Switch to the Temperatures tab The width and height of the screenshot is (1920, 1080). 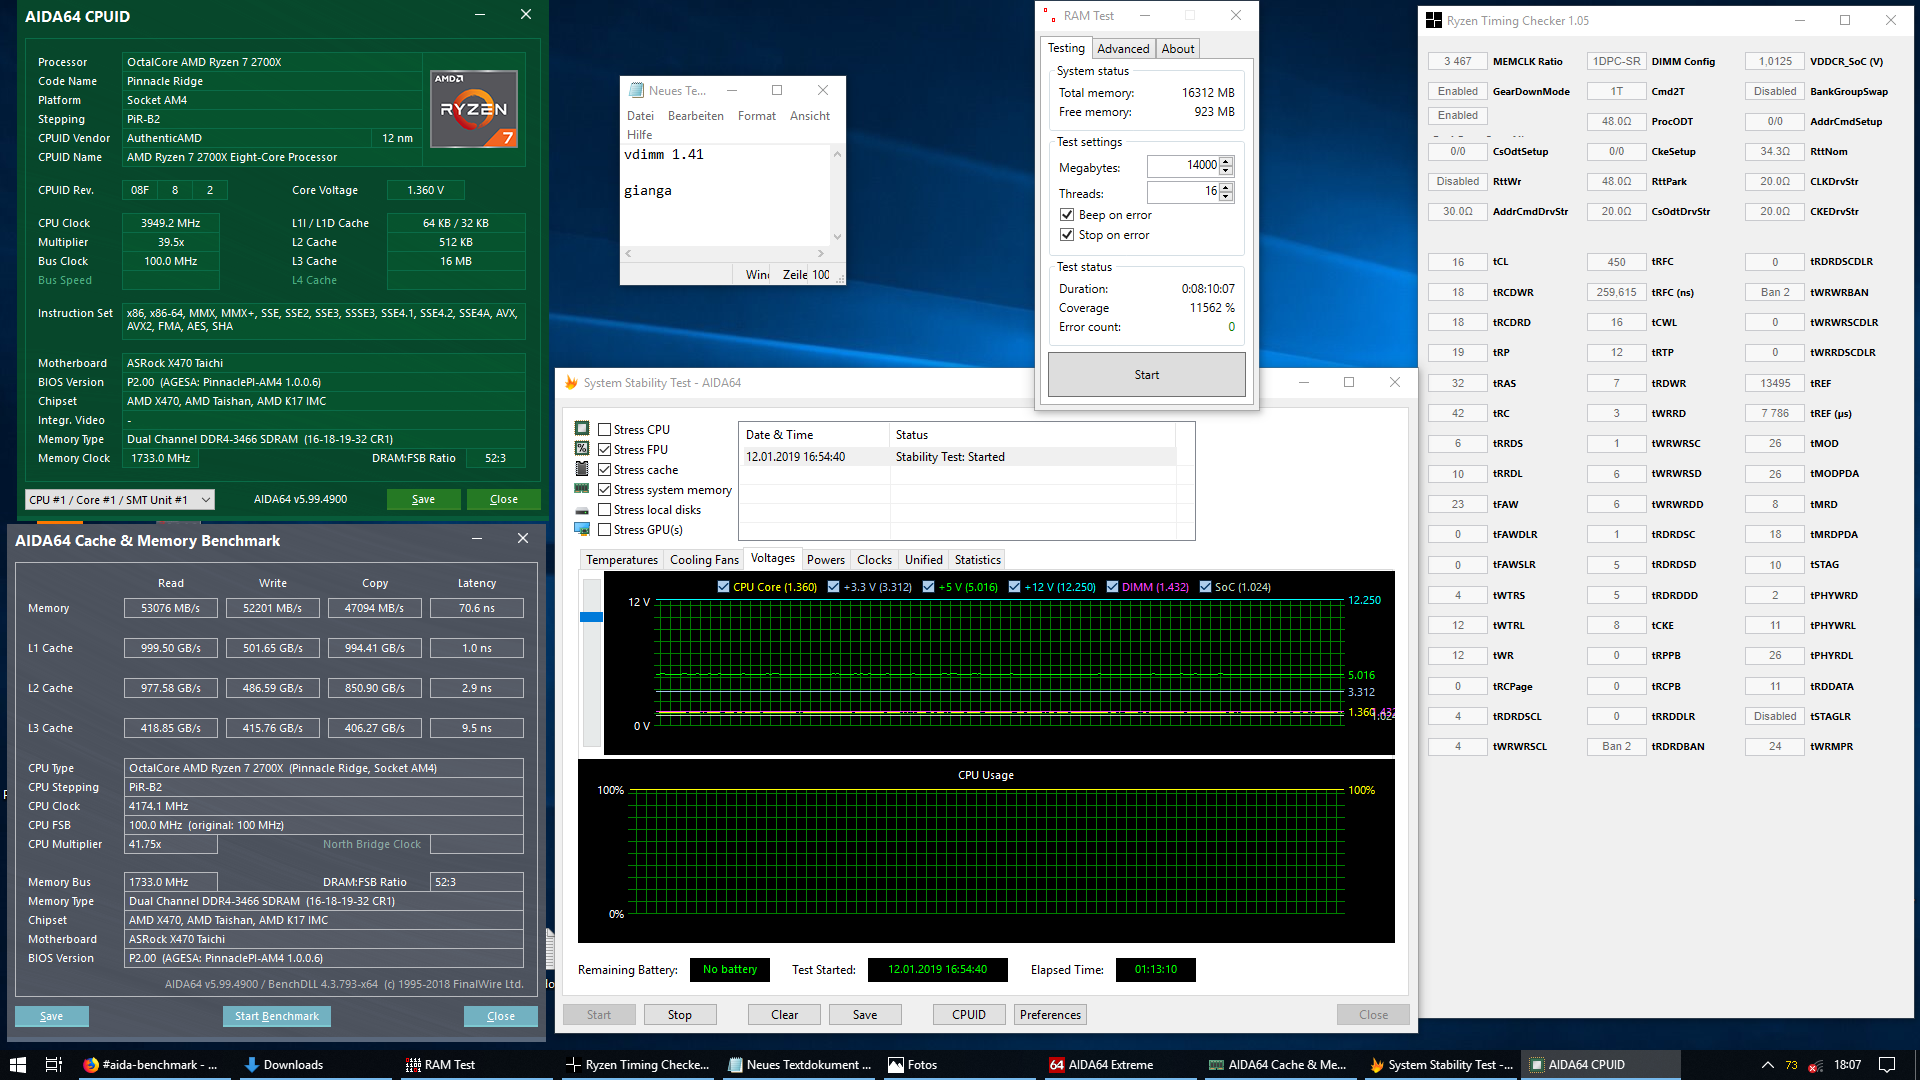[x=621, y=560]
